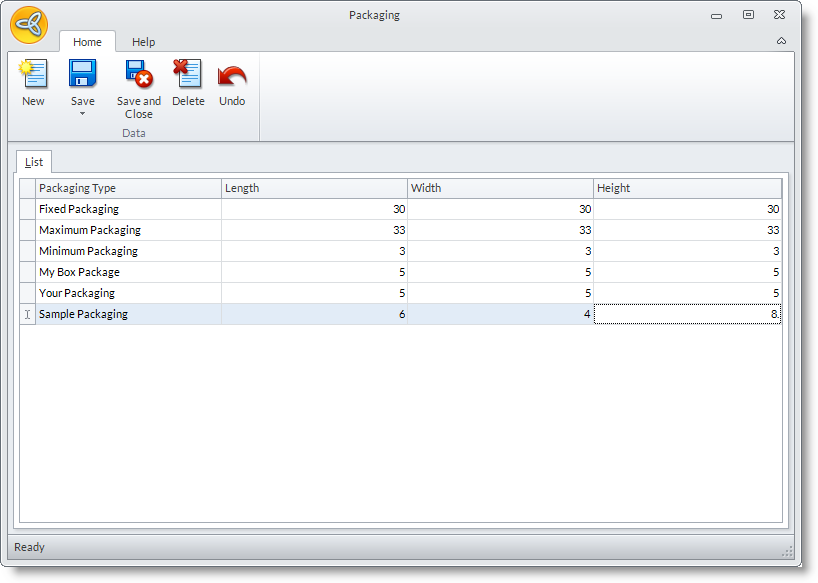This screenshot has width=818, height=583.
Task: Click the Delete icon in ribbon
Action: click(188, 75)
